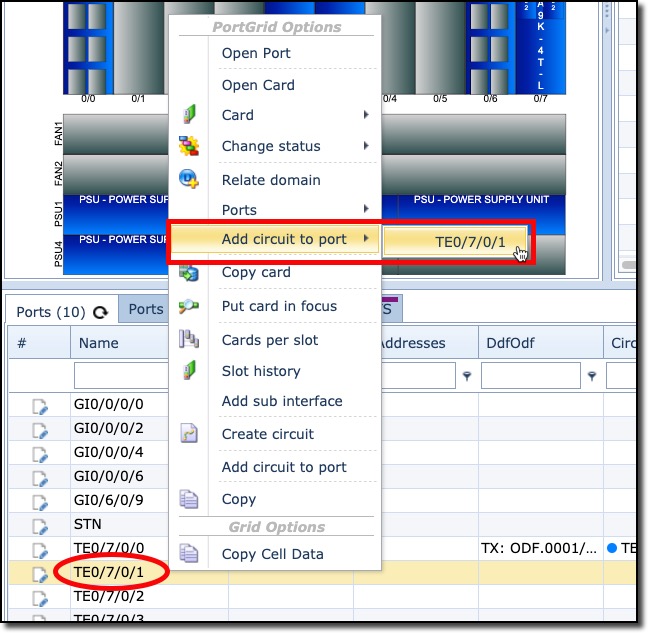Refresh the Ports (10) tab list
This screenshot has width=648, height=633.
100,311
